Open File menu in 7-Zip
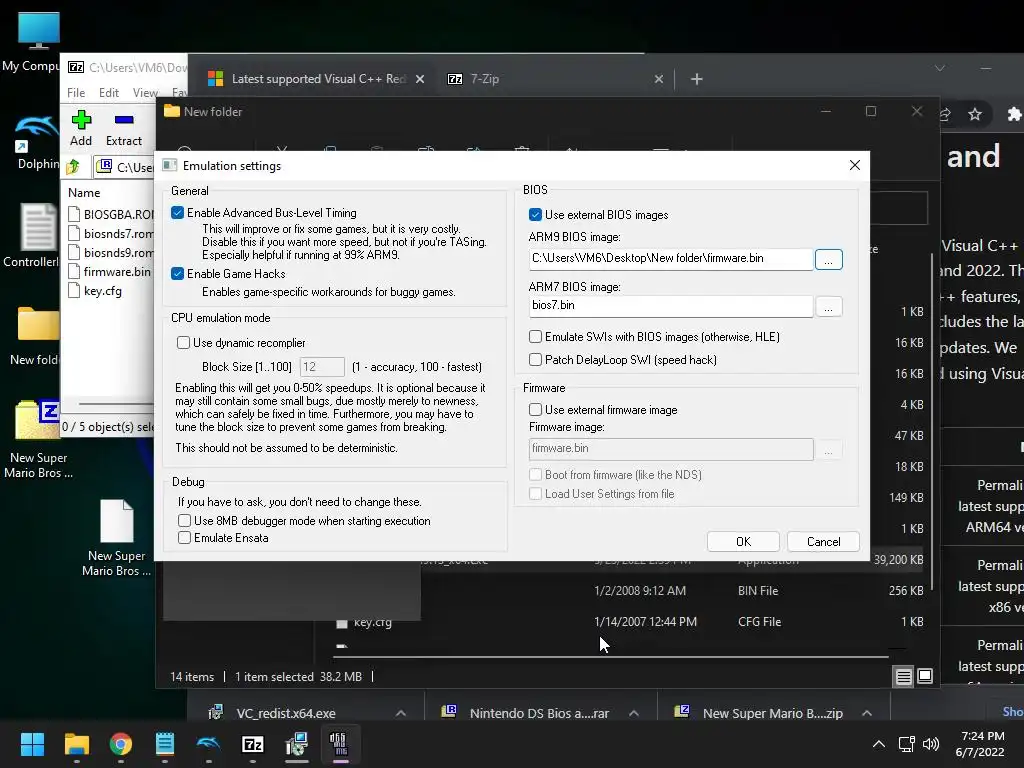This screenshot has height=768, width=1024. coord(76,93)
